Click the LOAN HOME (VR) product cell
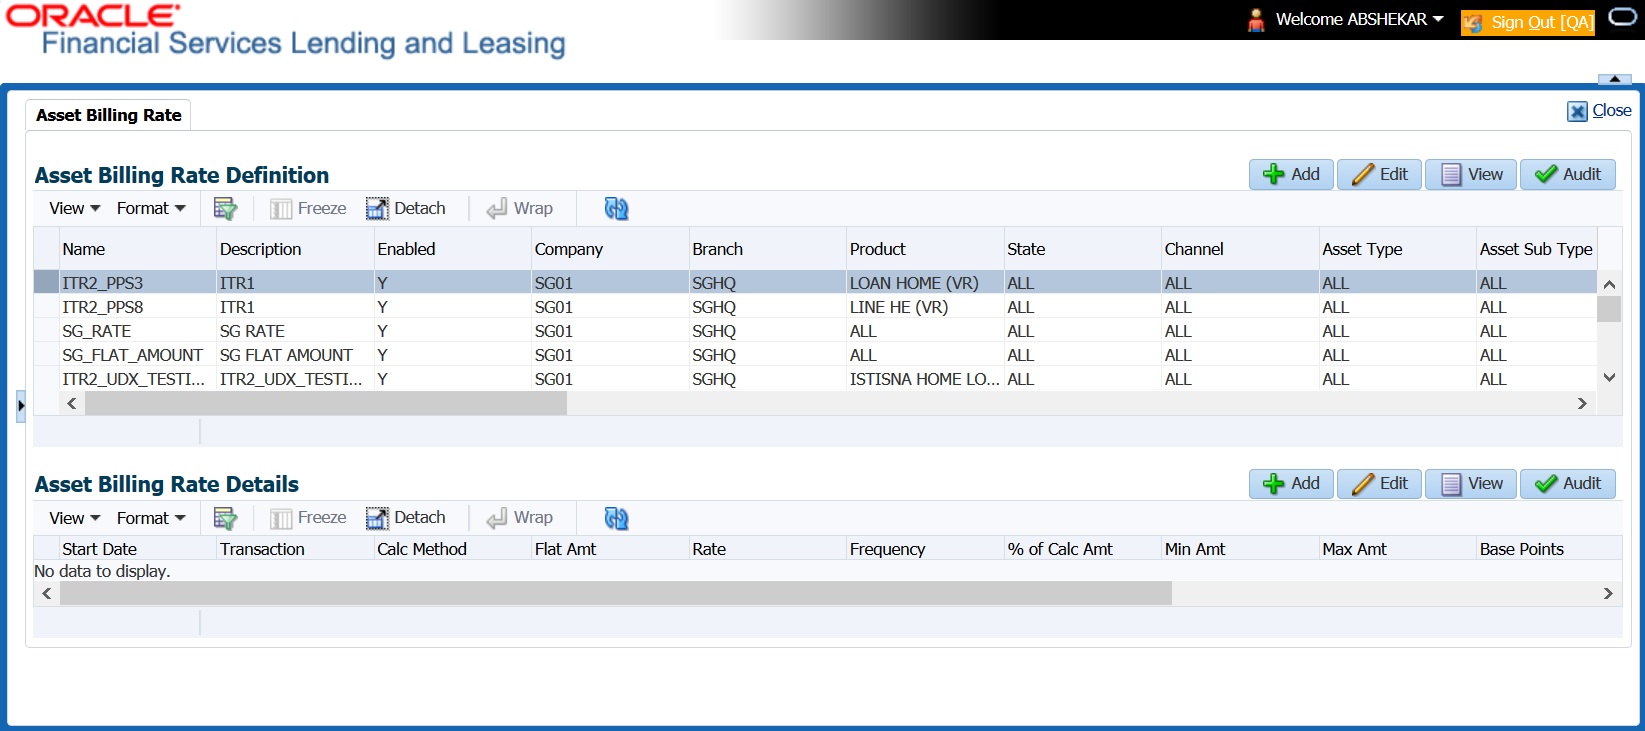1645x731 pixels. tap(926, 283)
